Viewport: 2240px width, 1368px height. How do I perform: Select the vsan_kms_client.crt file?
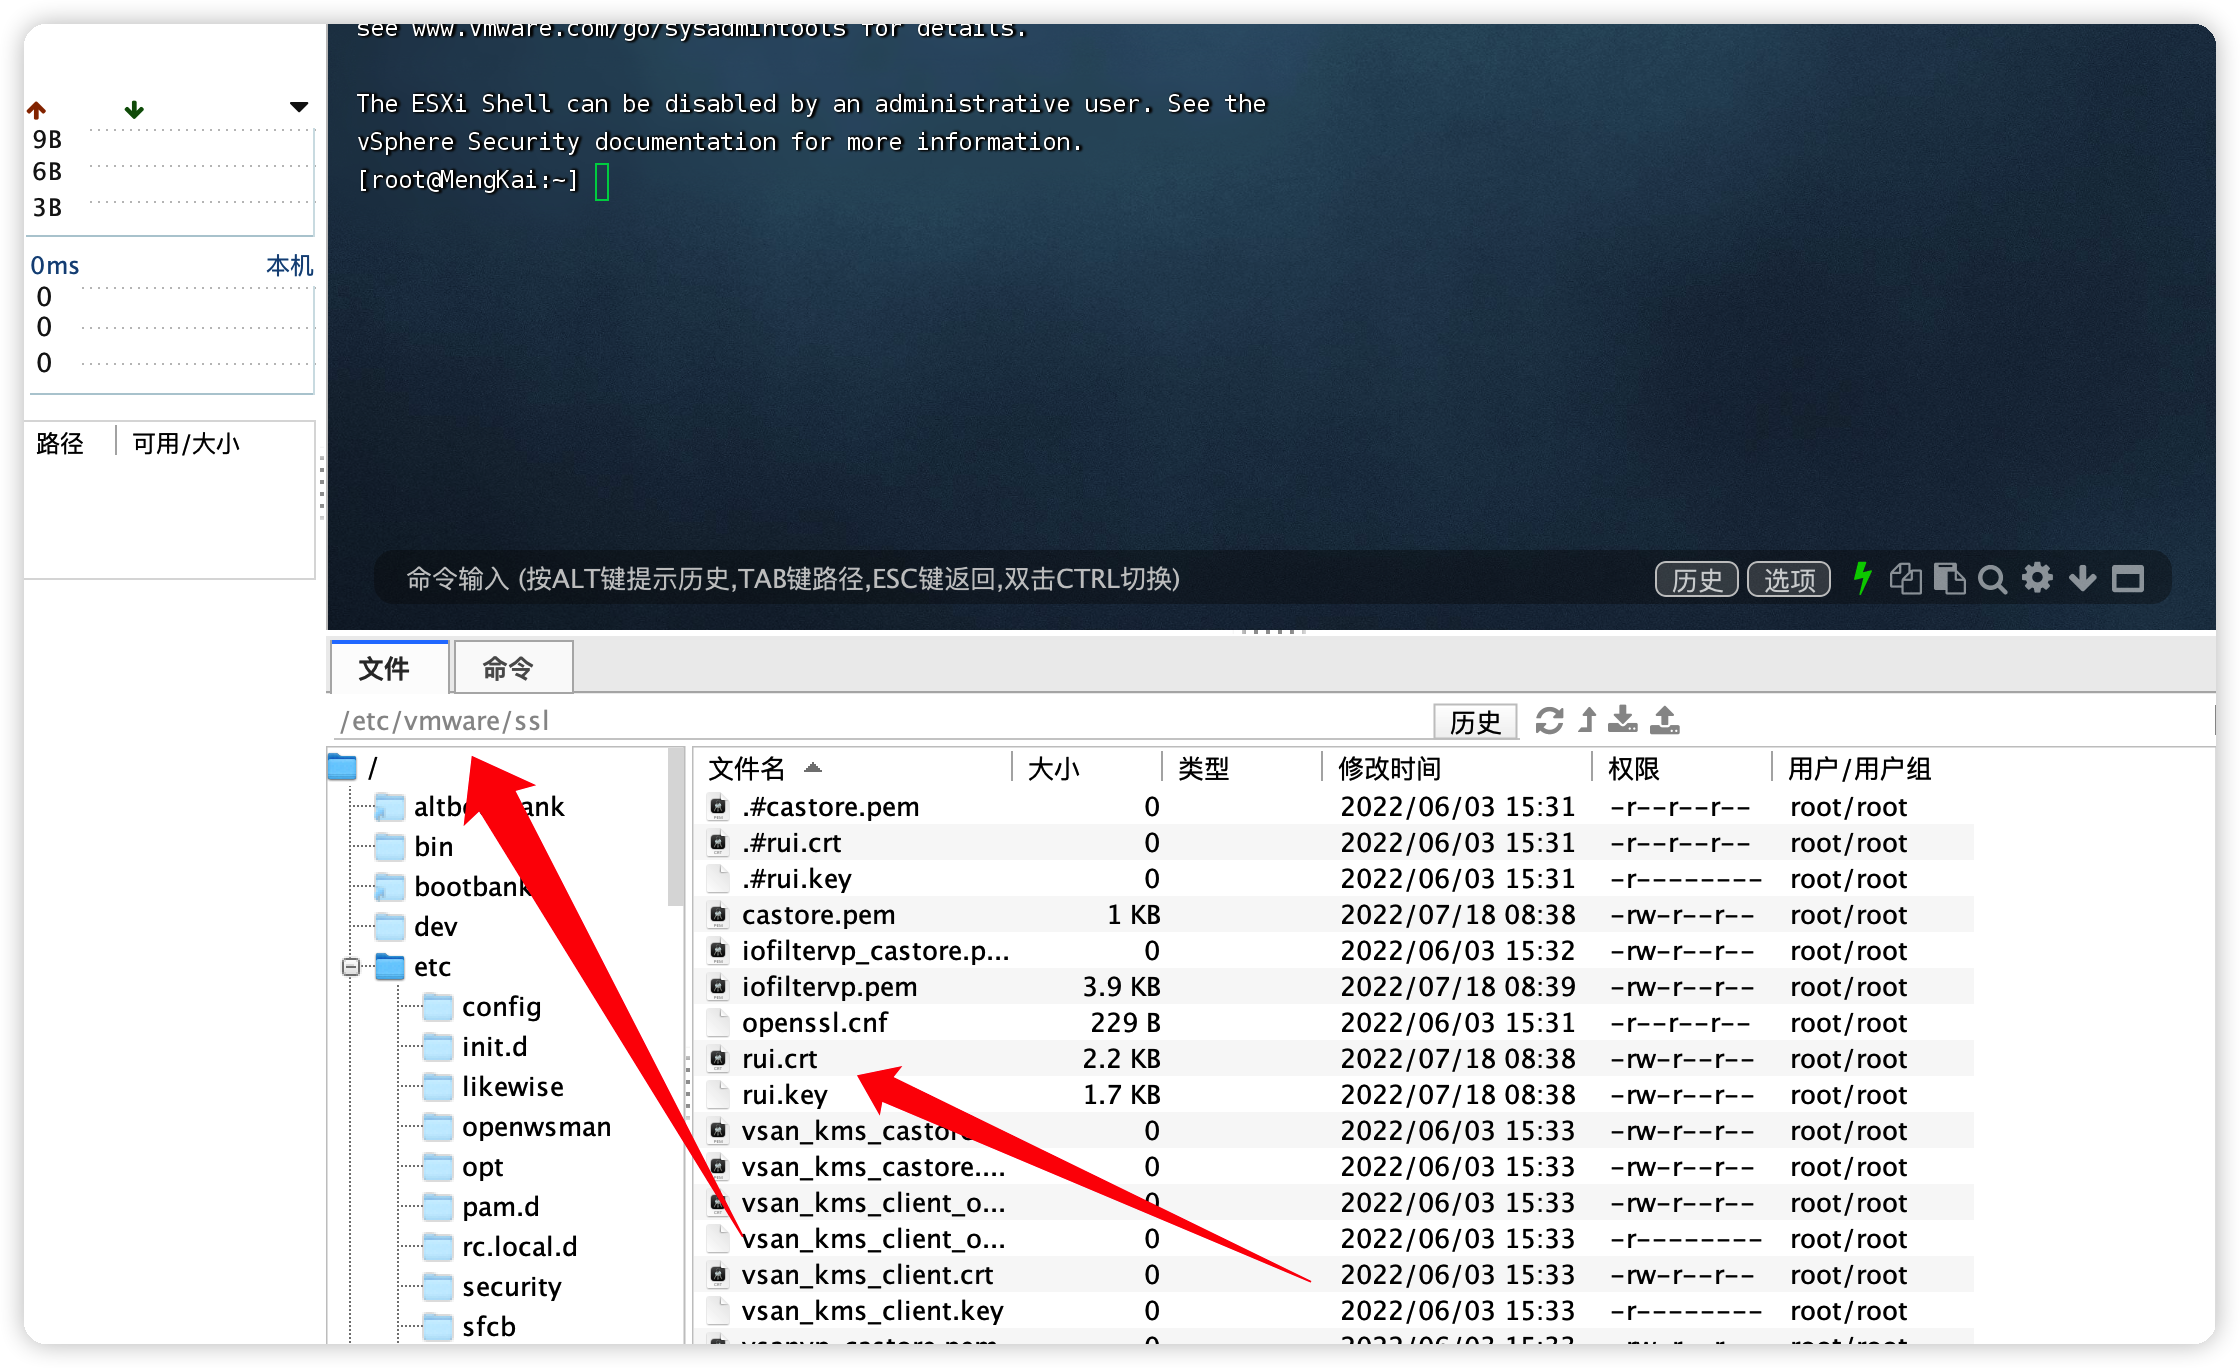[1336, 1275]
